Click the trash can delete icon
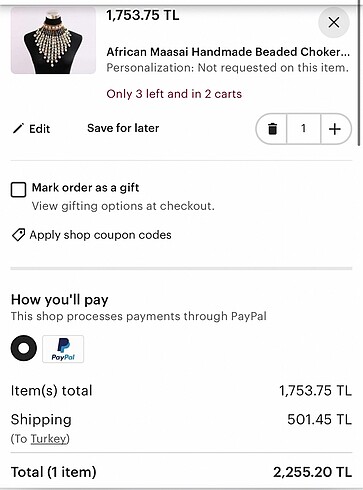Screen dimensions: 363x490 [x=272, y=129]
